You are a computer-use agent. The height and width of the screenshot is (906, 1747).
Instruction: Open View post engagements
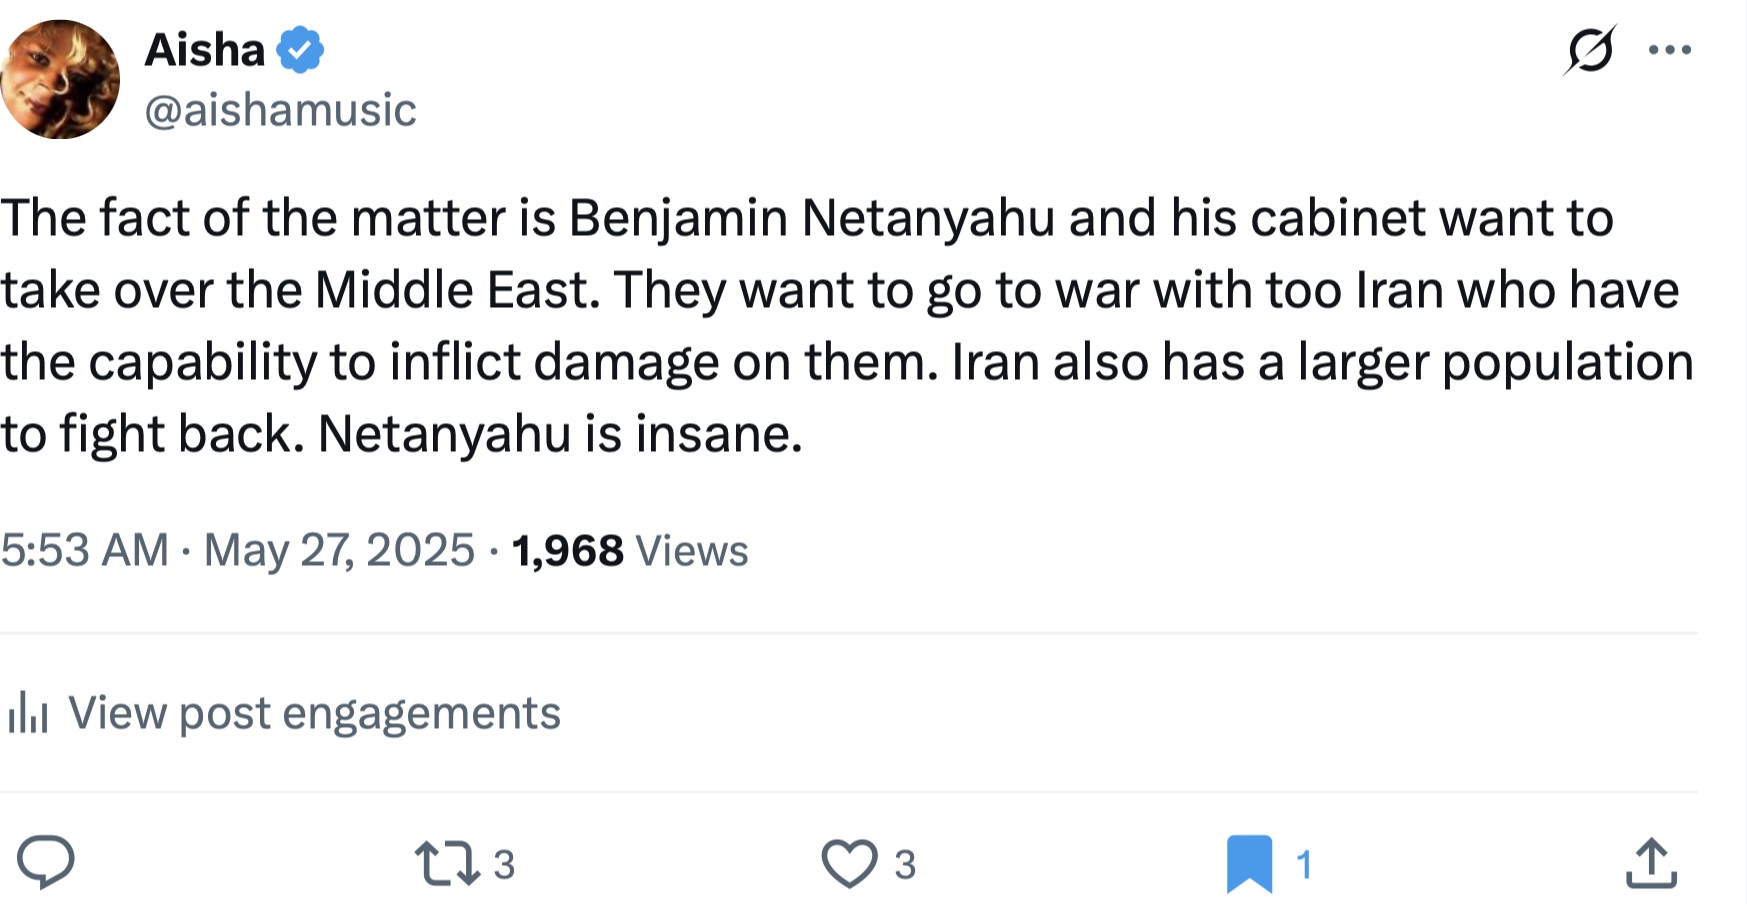click(x=314, y=713)
